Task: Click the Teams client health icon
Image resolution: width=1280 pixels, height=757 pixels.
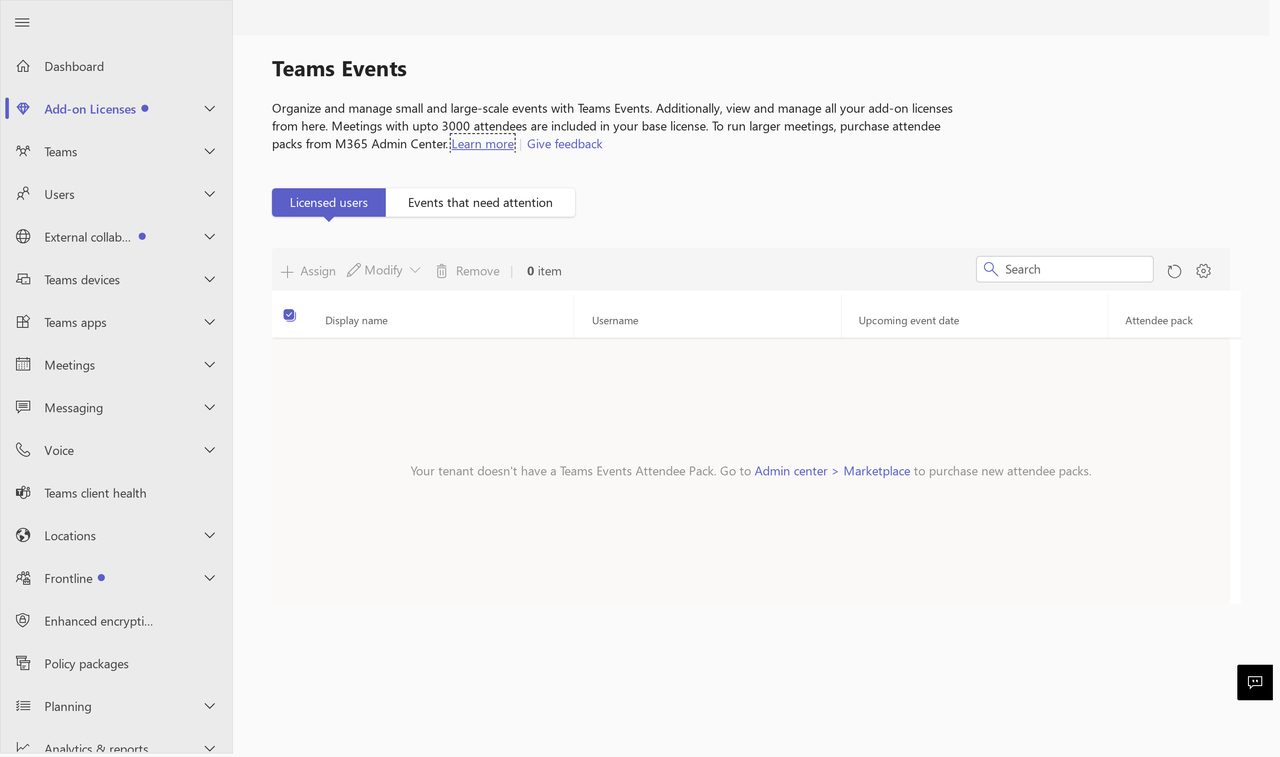Action: pyautogui.click(x=23, y=493)
